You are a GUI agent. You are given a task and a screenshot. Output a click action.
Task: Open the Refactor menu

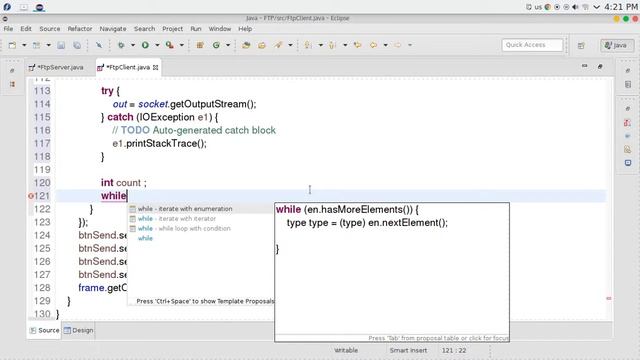pyautogui.click(x=80, y=29)
